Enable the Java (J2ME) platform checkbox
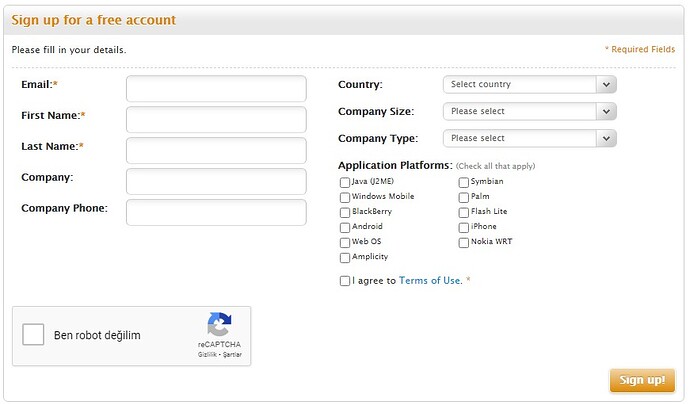This screenshot has width=690, height=404. pos(345,182)
